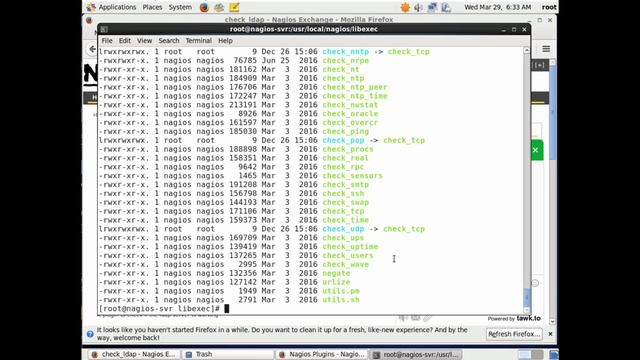Click the info icon in Firefox notification bar
This screenshot has width=640, height=360.
click(90, 334)
